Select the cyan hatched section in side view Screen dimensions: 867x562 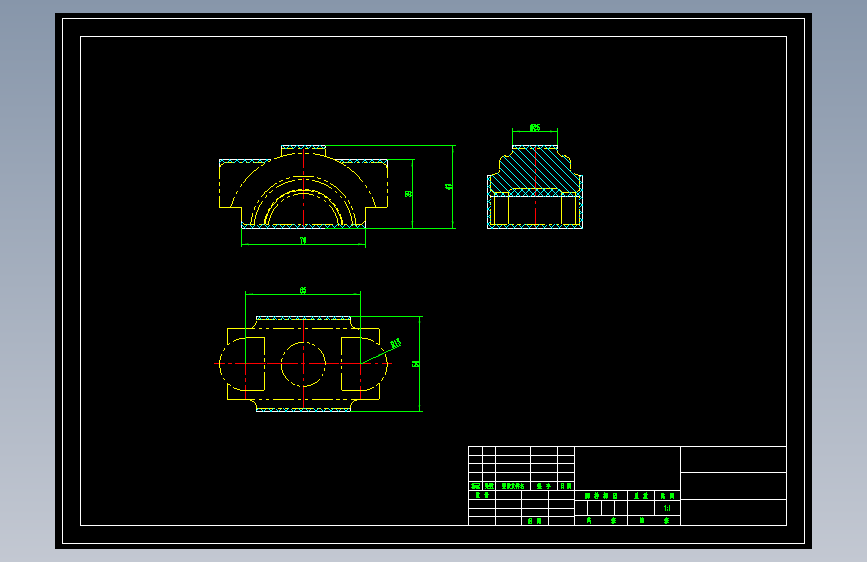point(535,169)
